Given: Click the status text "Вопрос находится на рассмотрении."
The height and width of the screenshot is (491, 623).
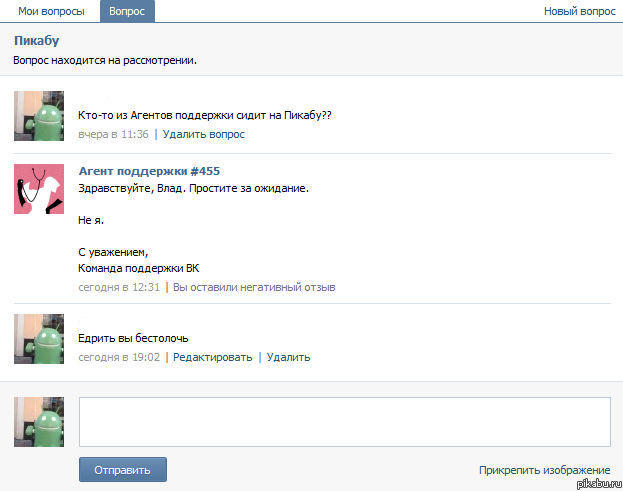Looking at the screenshot, I should (105, 60).
